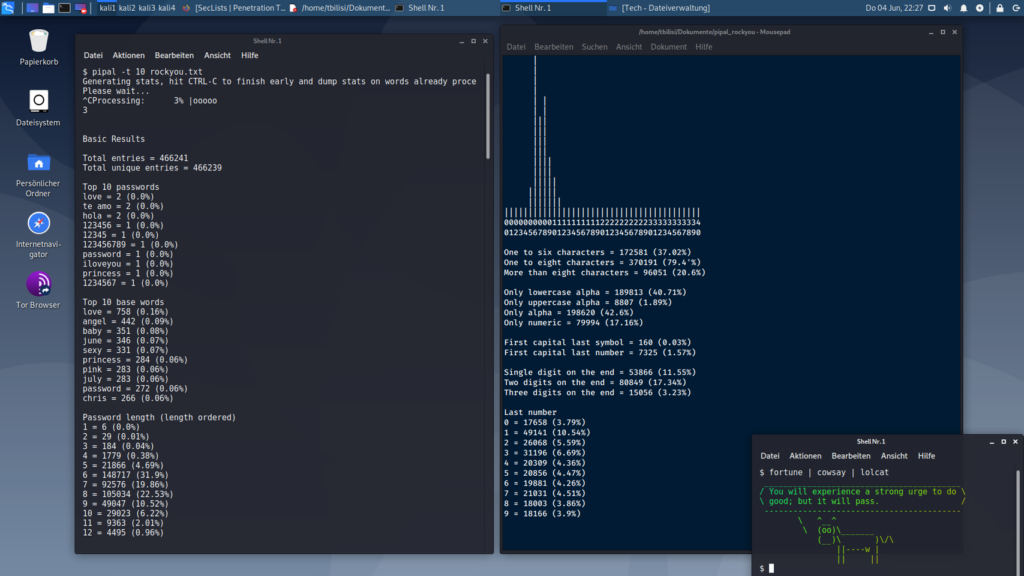Open the Aktionen menu in the left terminal
This screenshot has height=576, width=1024.
click(129, 55)
